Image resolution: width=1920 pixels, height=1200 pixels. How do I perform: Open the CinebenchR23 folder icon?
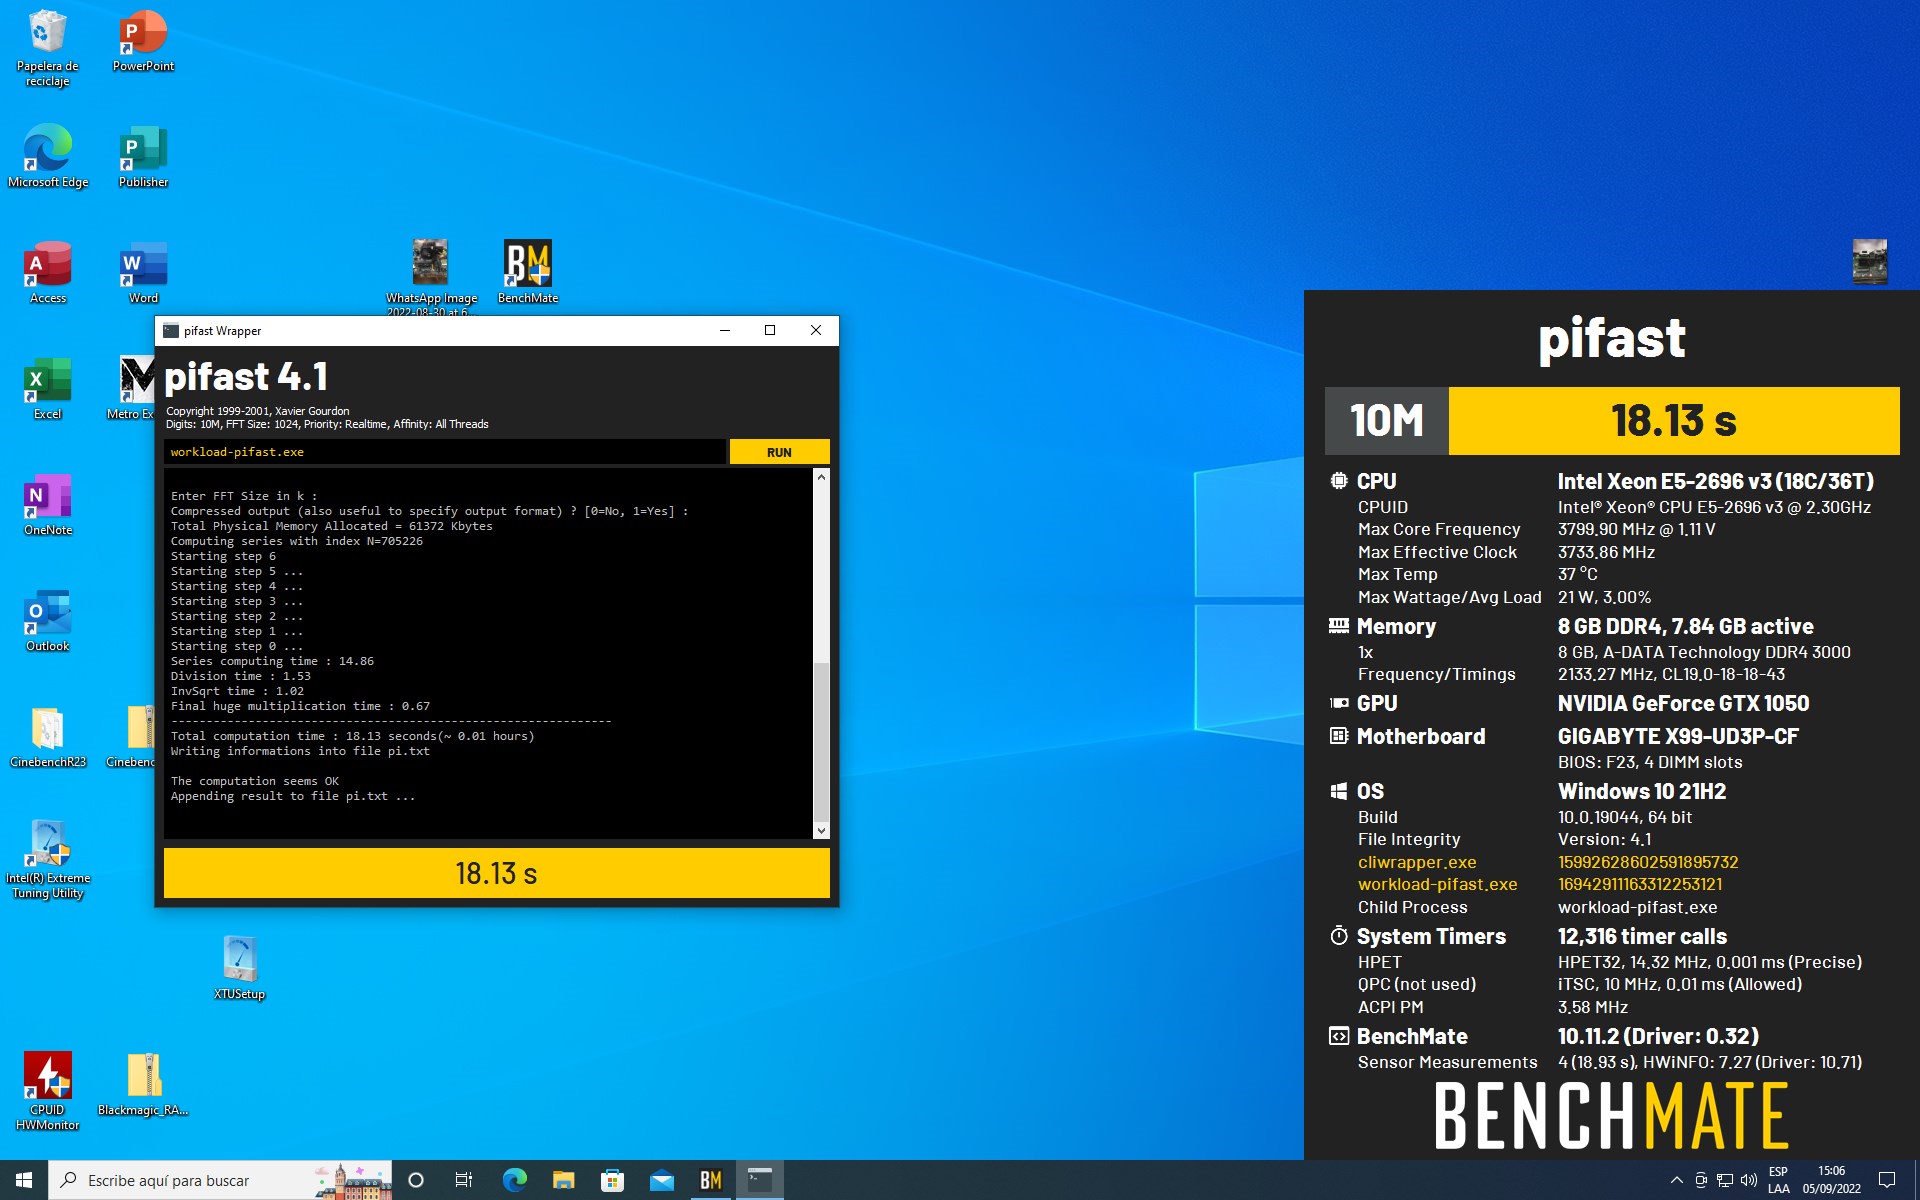pos(47,737)
